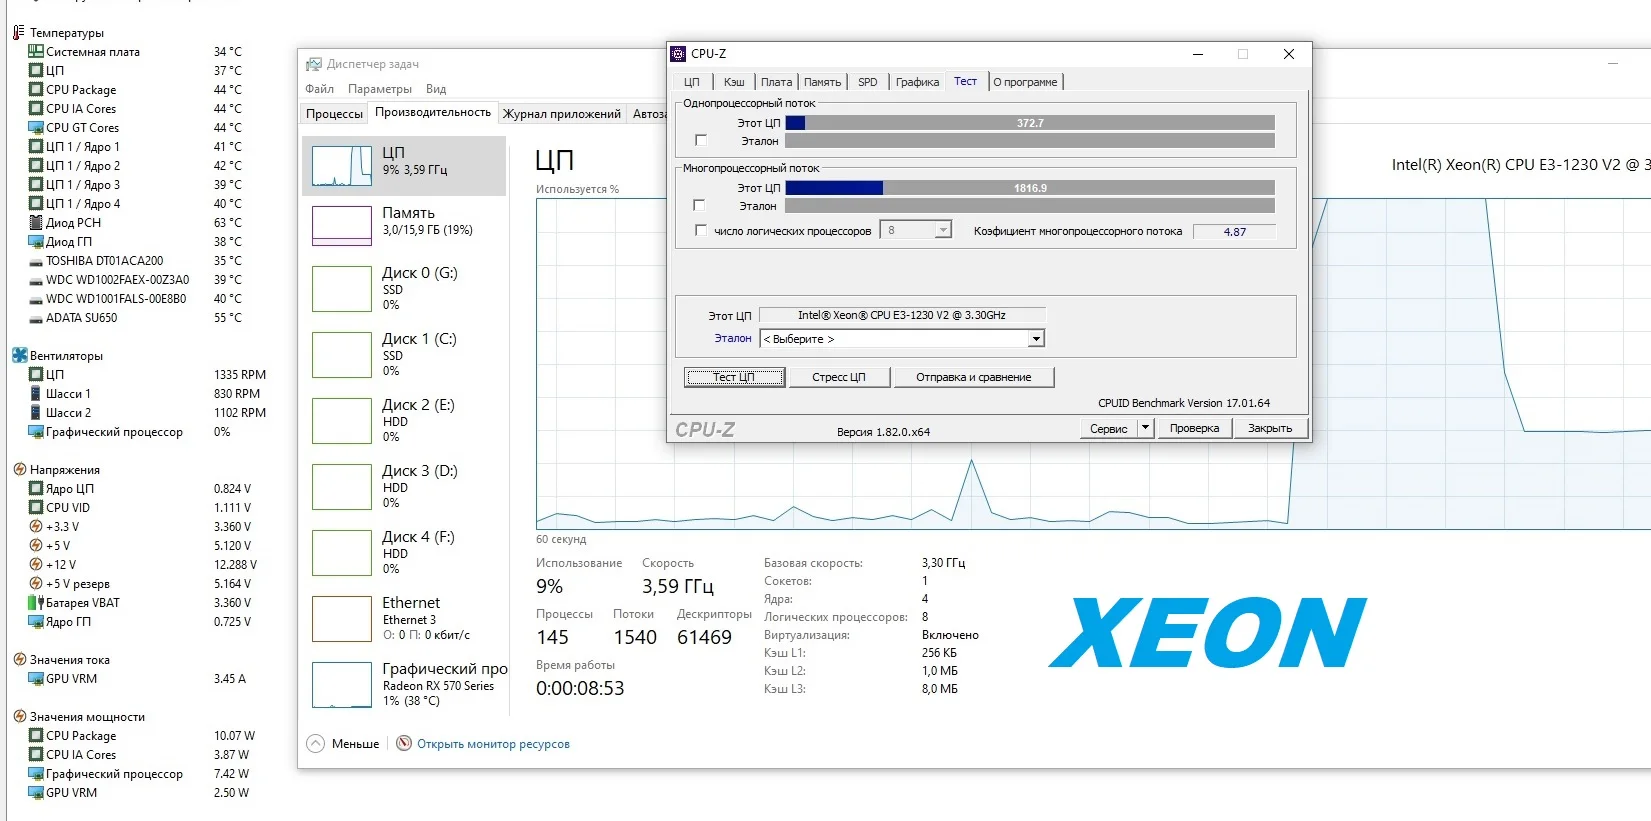
Task: Open the Графика tab in CPU-Z
Action: tap(917, 82)
